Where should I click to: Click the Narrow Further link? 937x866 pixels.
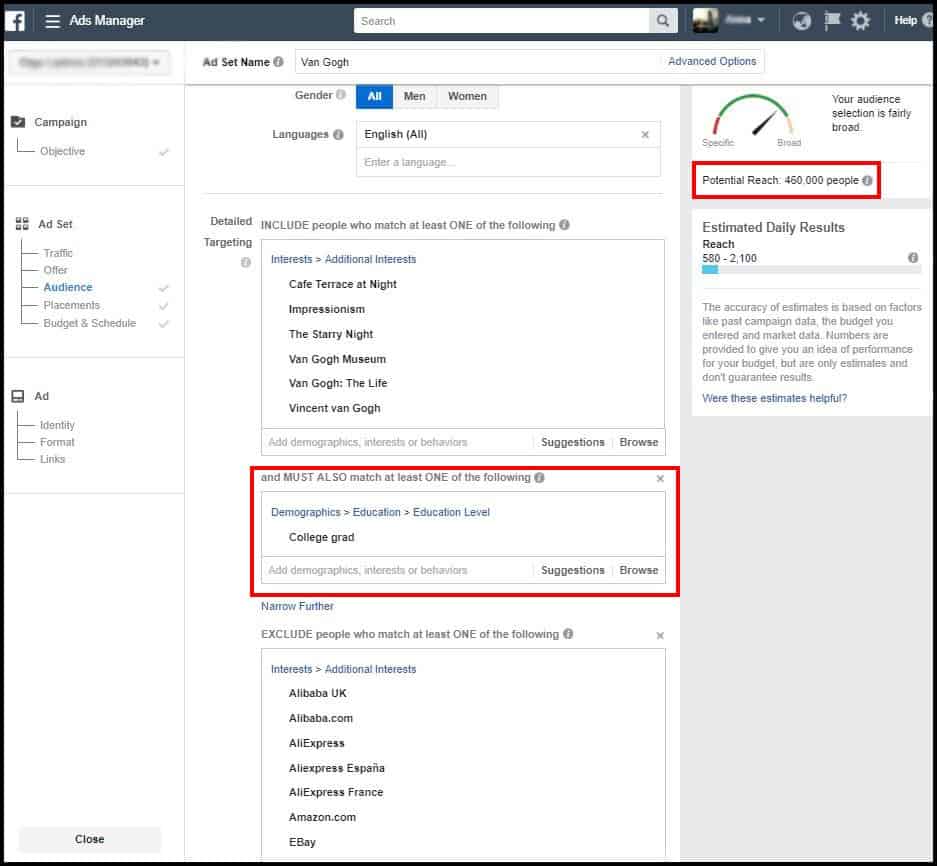(297, 606)
